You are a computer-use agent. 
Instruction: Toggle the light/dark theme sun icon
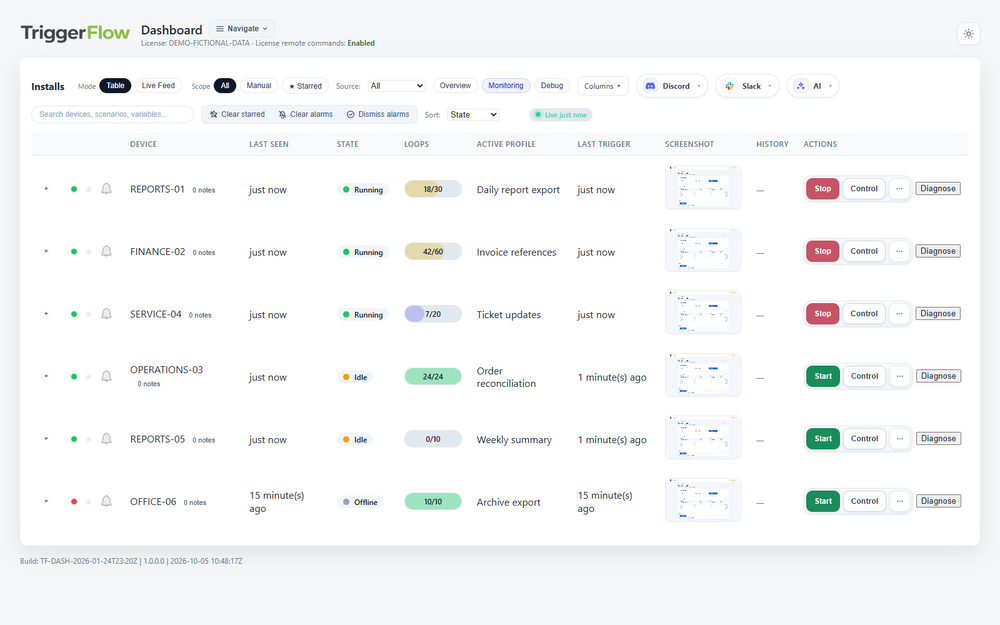[x=968, y=34]
